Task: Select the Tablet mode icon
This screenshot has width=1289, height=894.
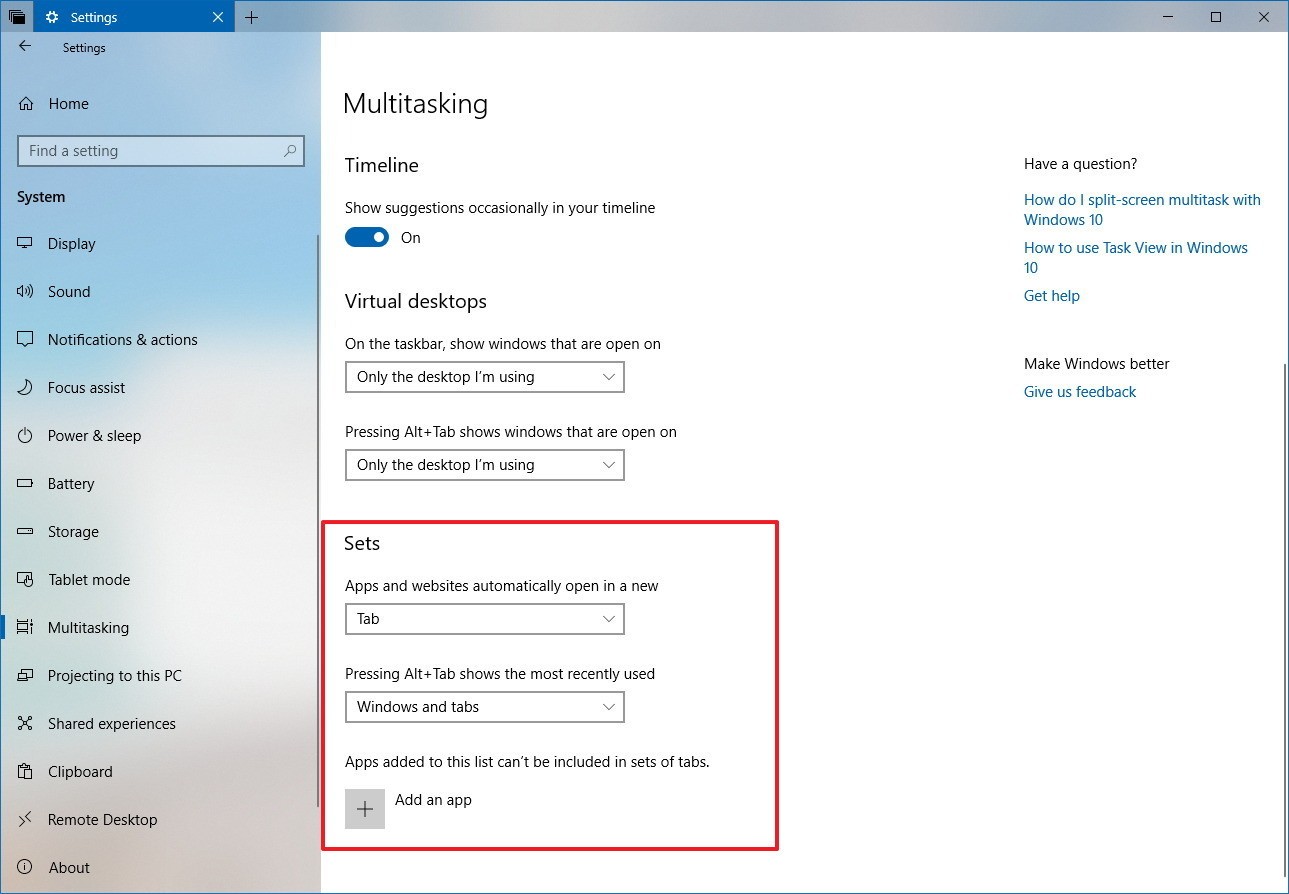Action: click(25, 579)
